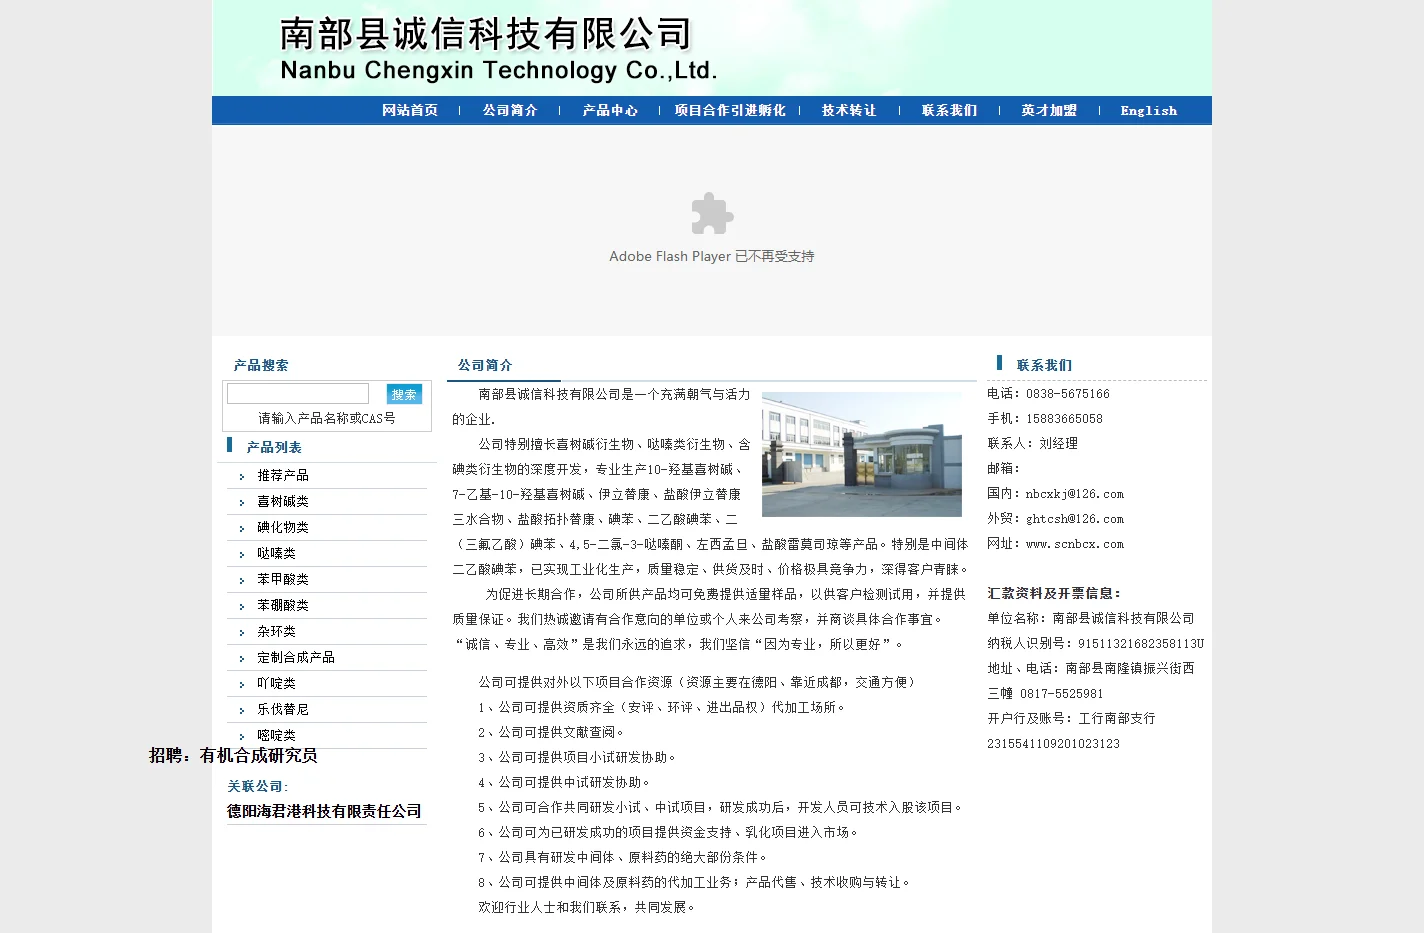Click the Flash Player plugin puzzle icon
Viewport: 1424px width, 933px height.
coord(712,213)
